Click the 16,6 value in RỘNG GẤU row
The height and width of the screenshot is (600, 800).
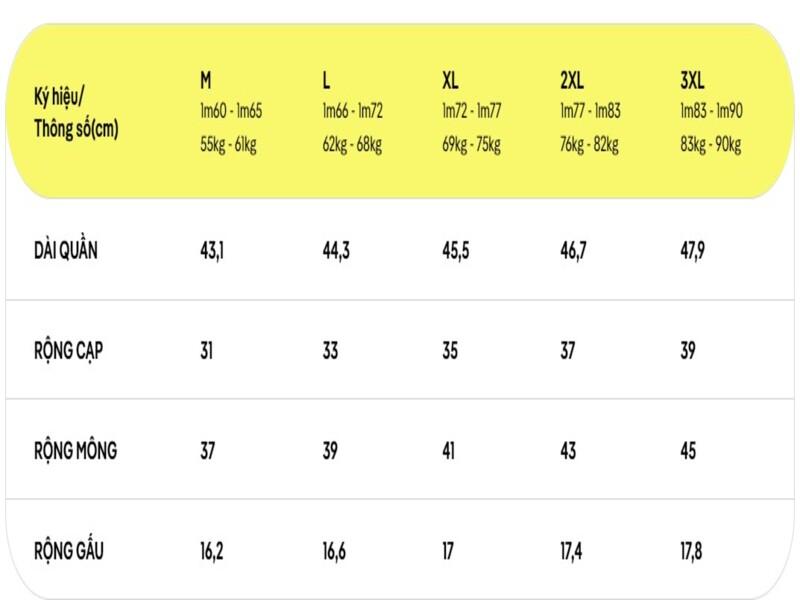[x=334, y=550]
